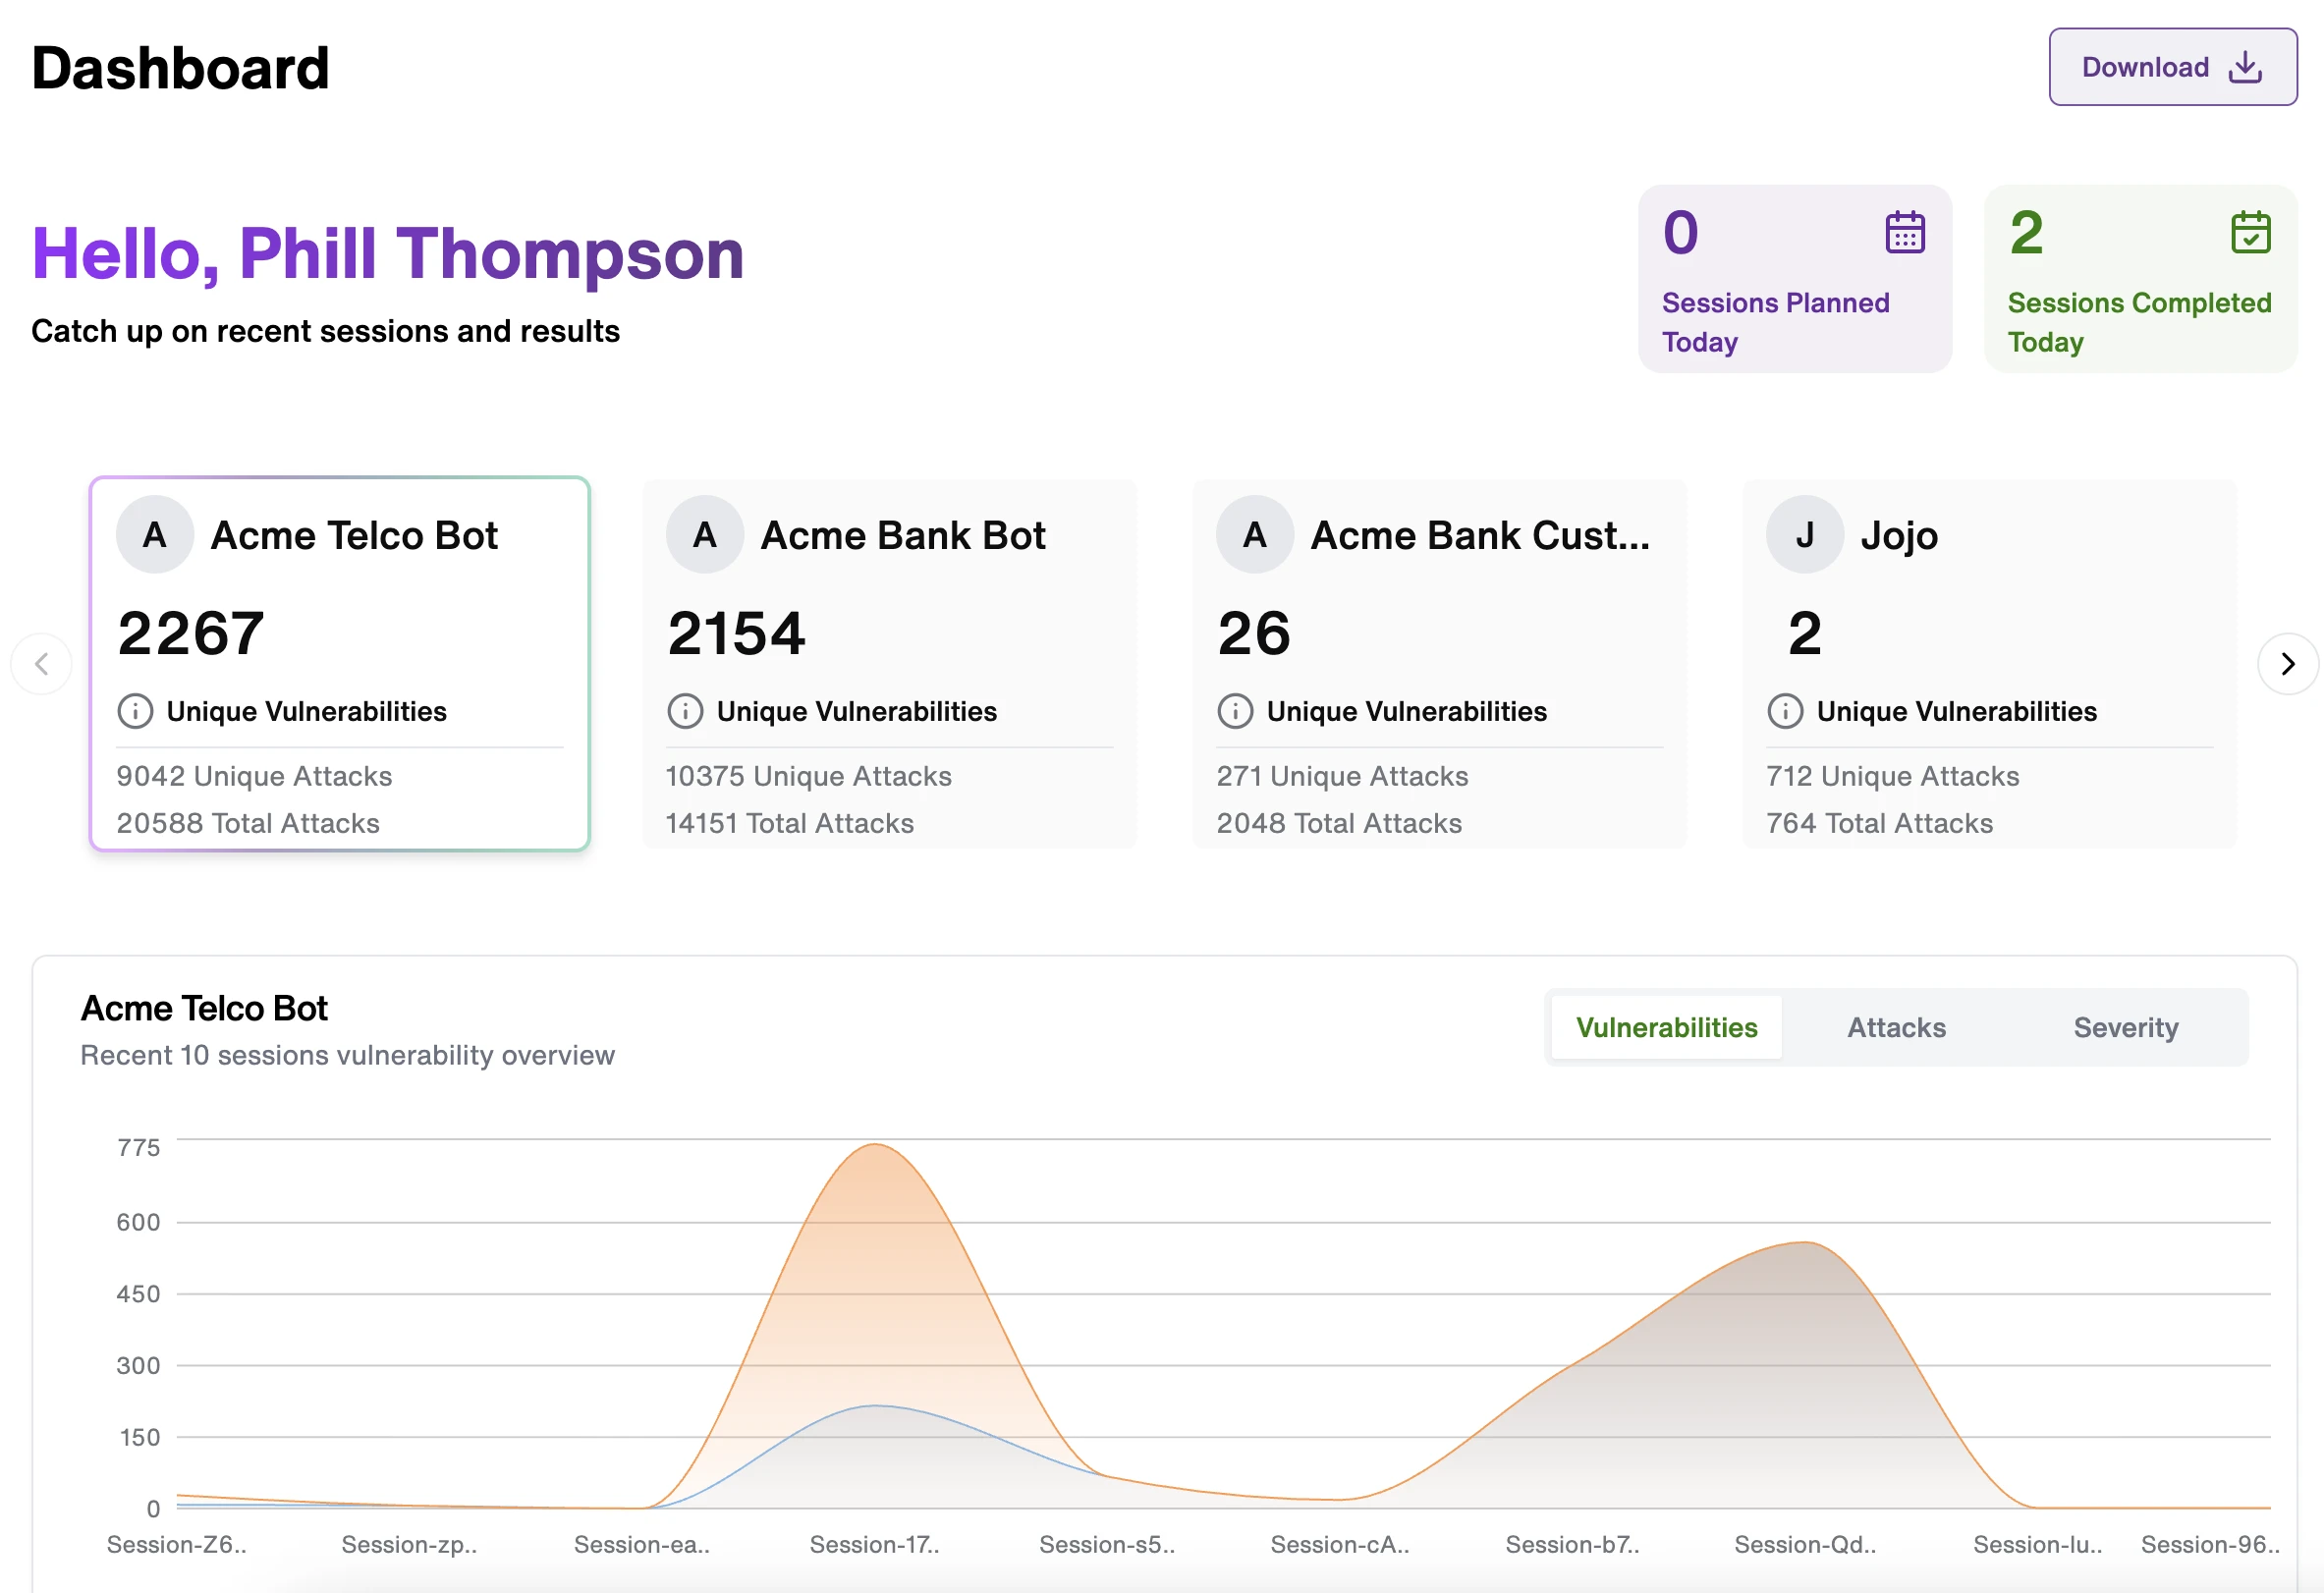
Task: Click the Sessions Planned calendar icon
Action: tap(1904, 233)
